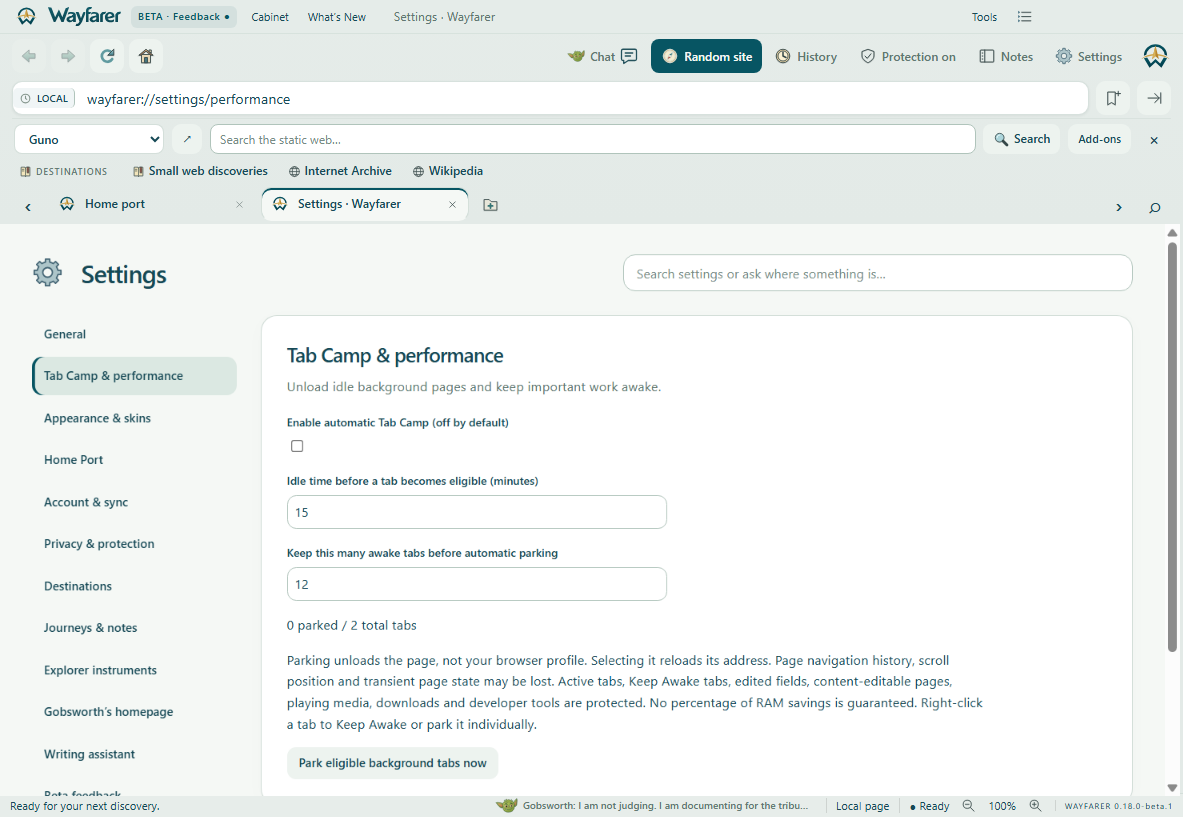The image size is (1183, 817).
Task: Click the Wayfarer profile compass icon
Action: tap(1155, 56)
